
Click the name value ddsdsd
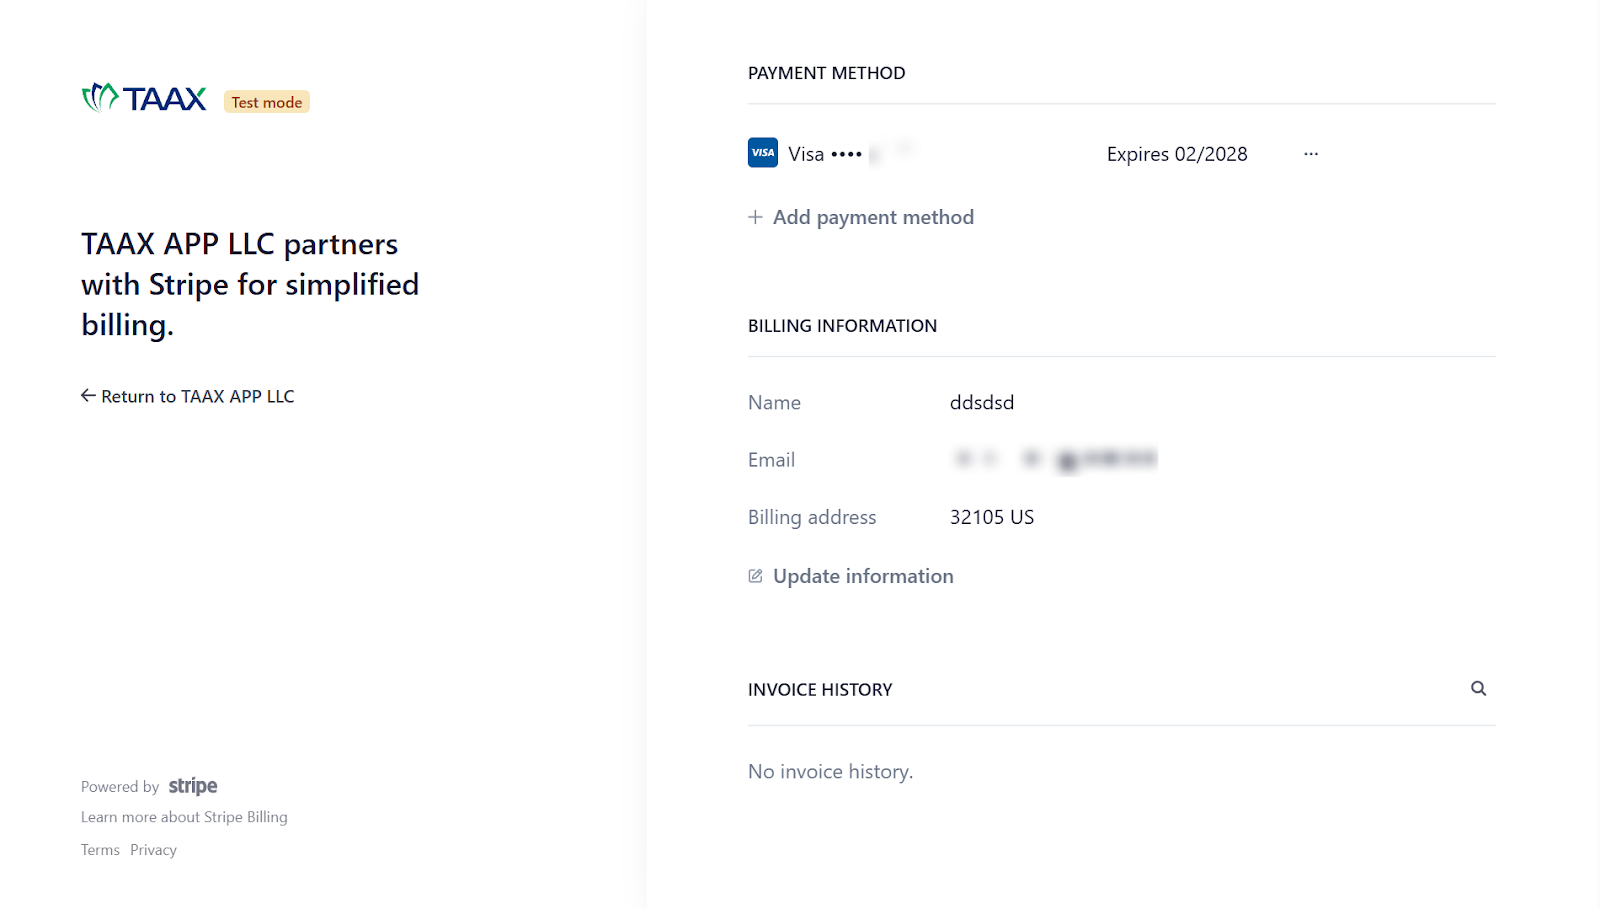click(982, 402)
